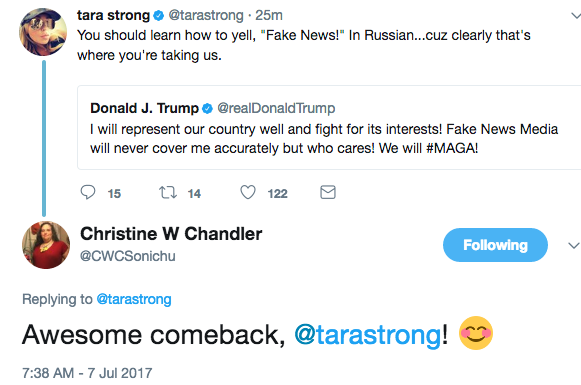Viewport: 581px width, 385px height.
Task: Expand options chevron beside Following button
Action: pyautogui.click(x=574, y=245)
